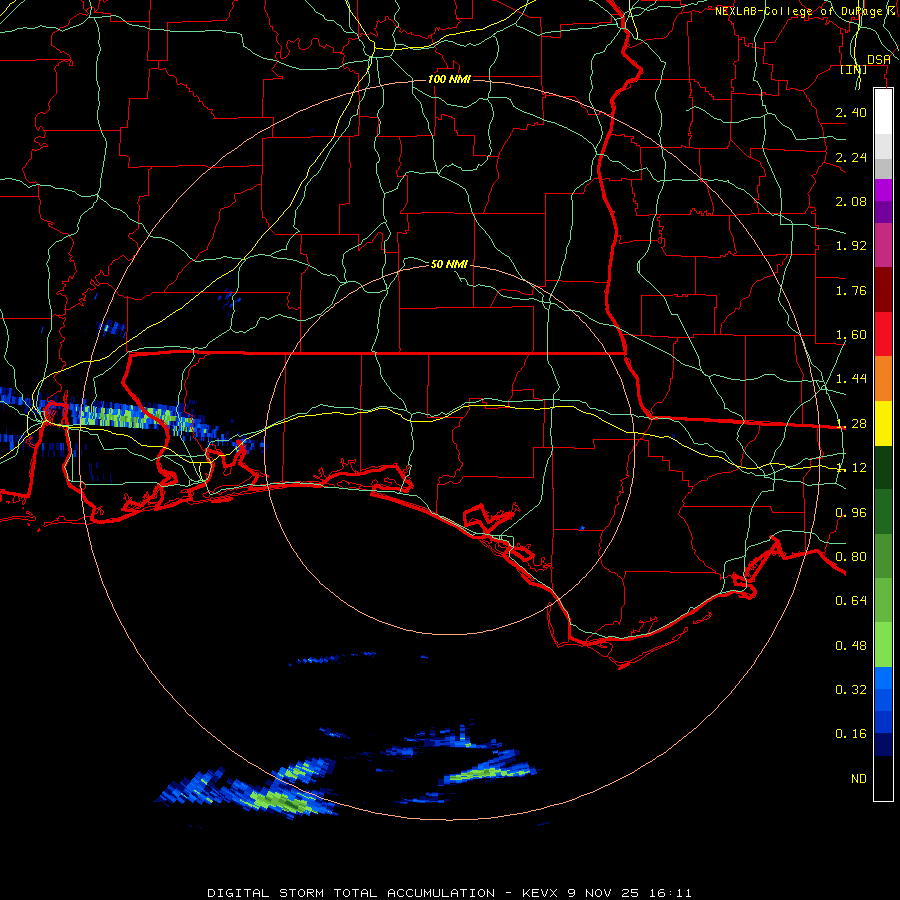The height and width of the screenshot is (900, 900).
Task: Pick the white swatch in the color scale
Action: click(883, 112)
